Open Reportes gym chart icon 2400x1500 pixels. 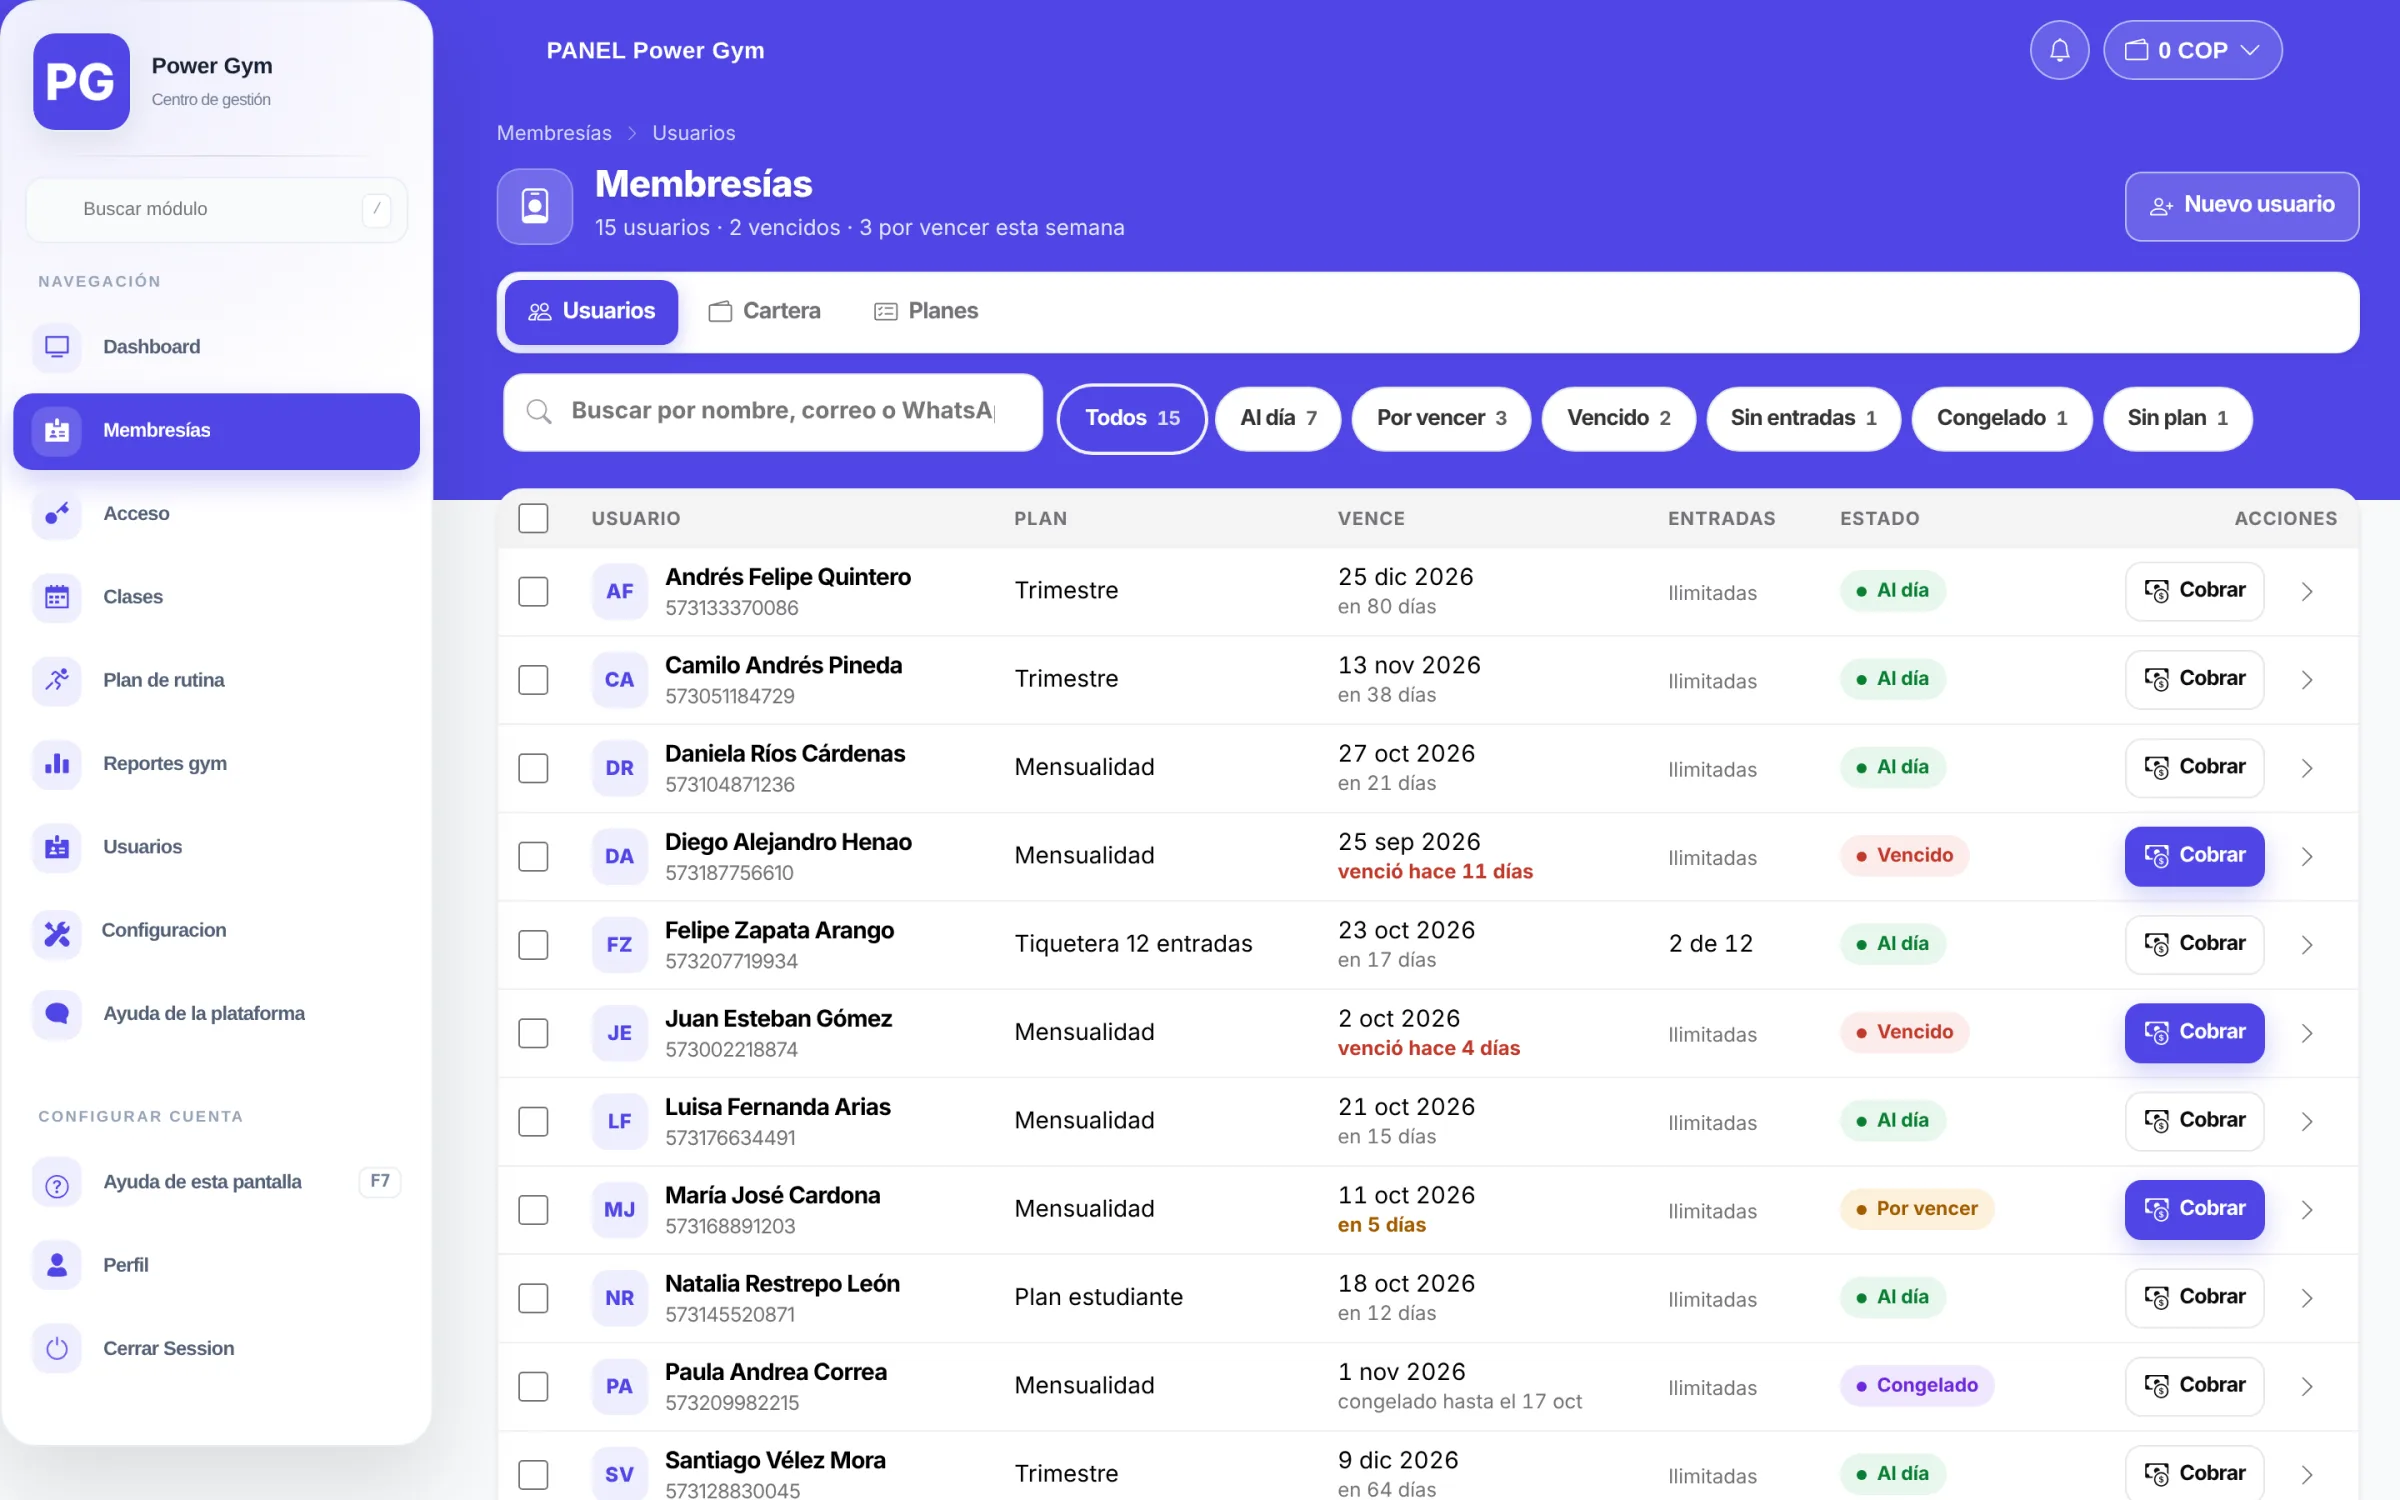pos(57,764)
